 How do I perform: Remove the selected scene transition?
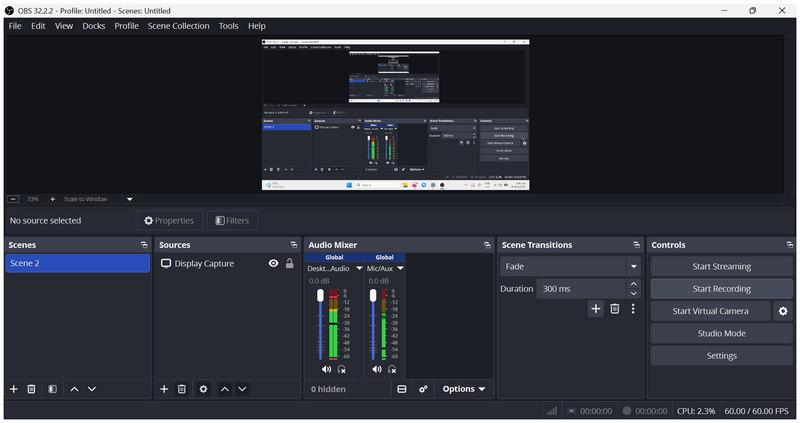click(615, 309)
